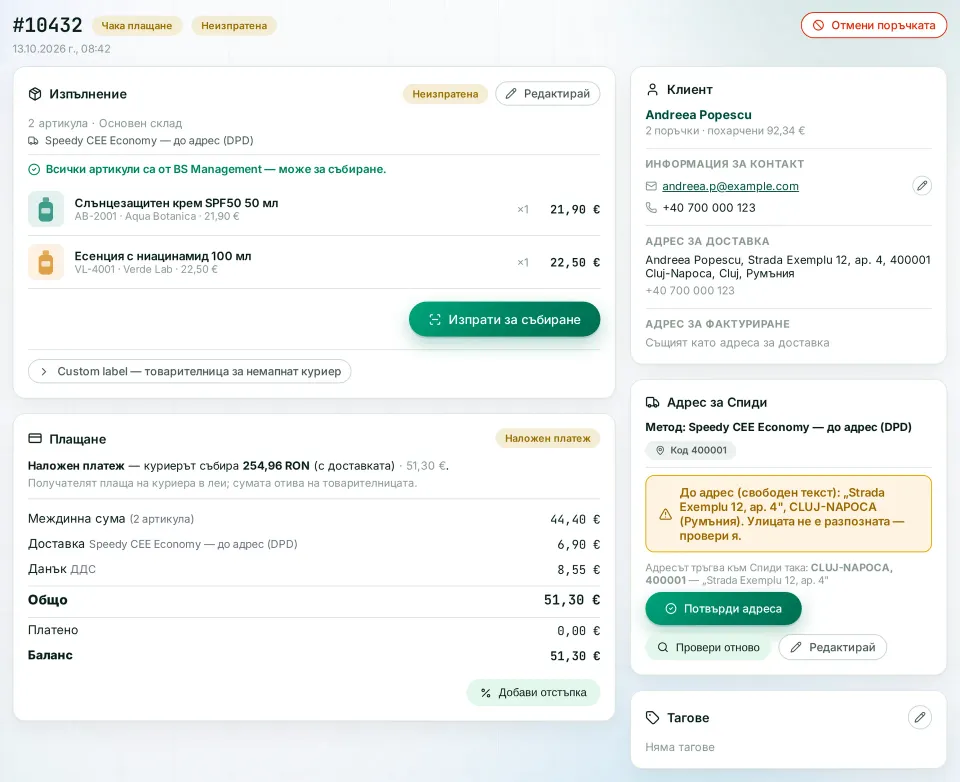
Task: Send order for picking via Изпрати за събиране
Action: (504, 319)
